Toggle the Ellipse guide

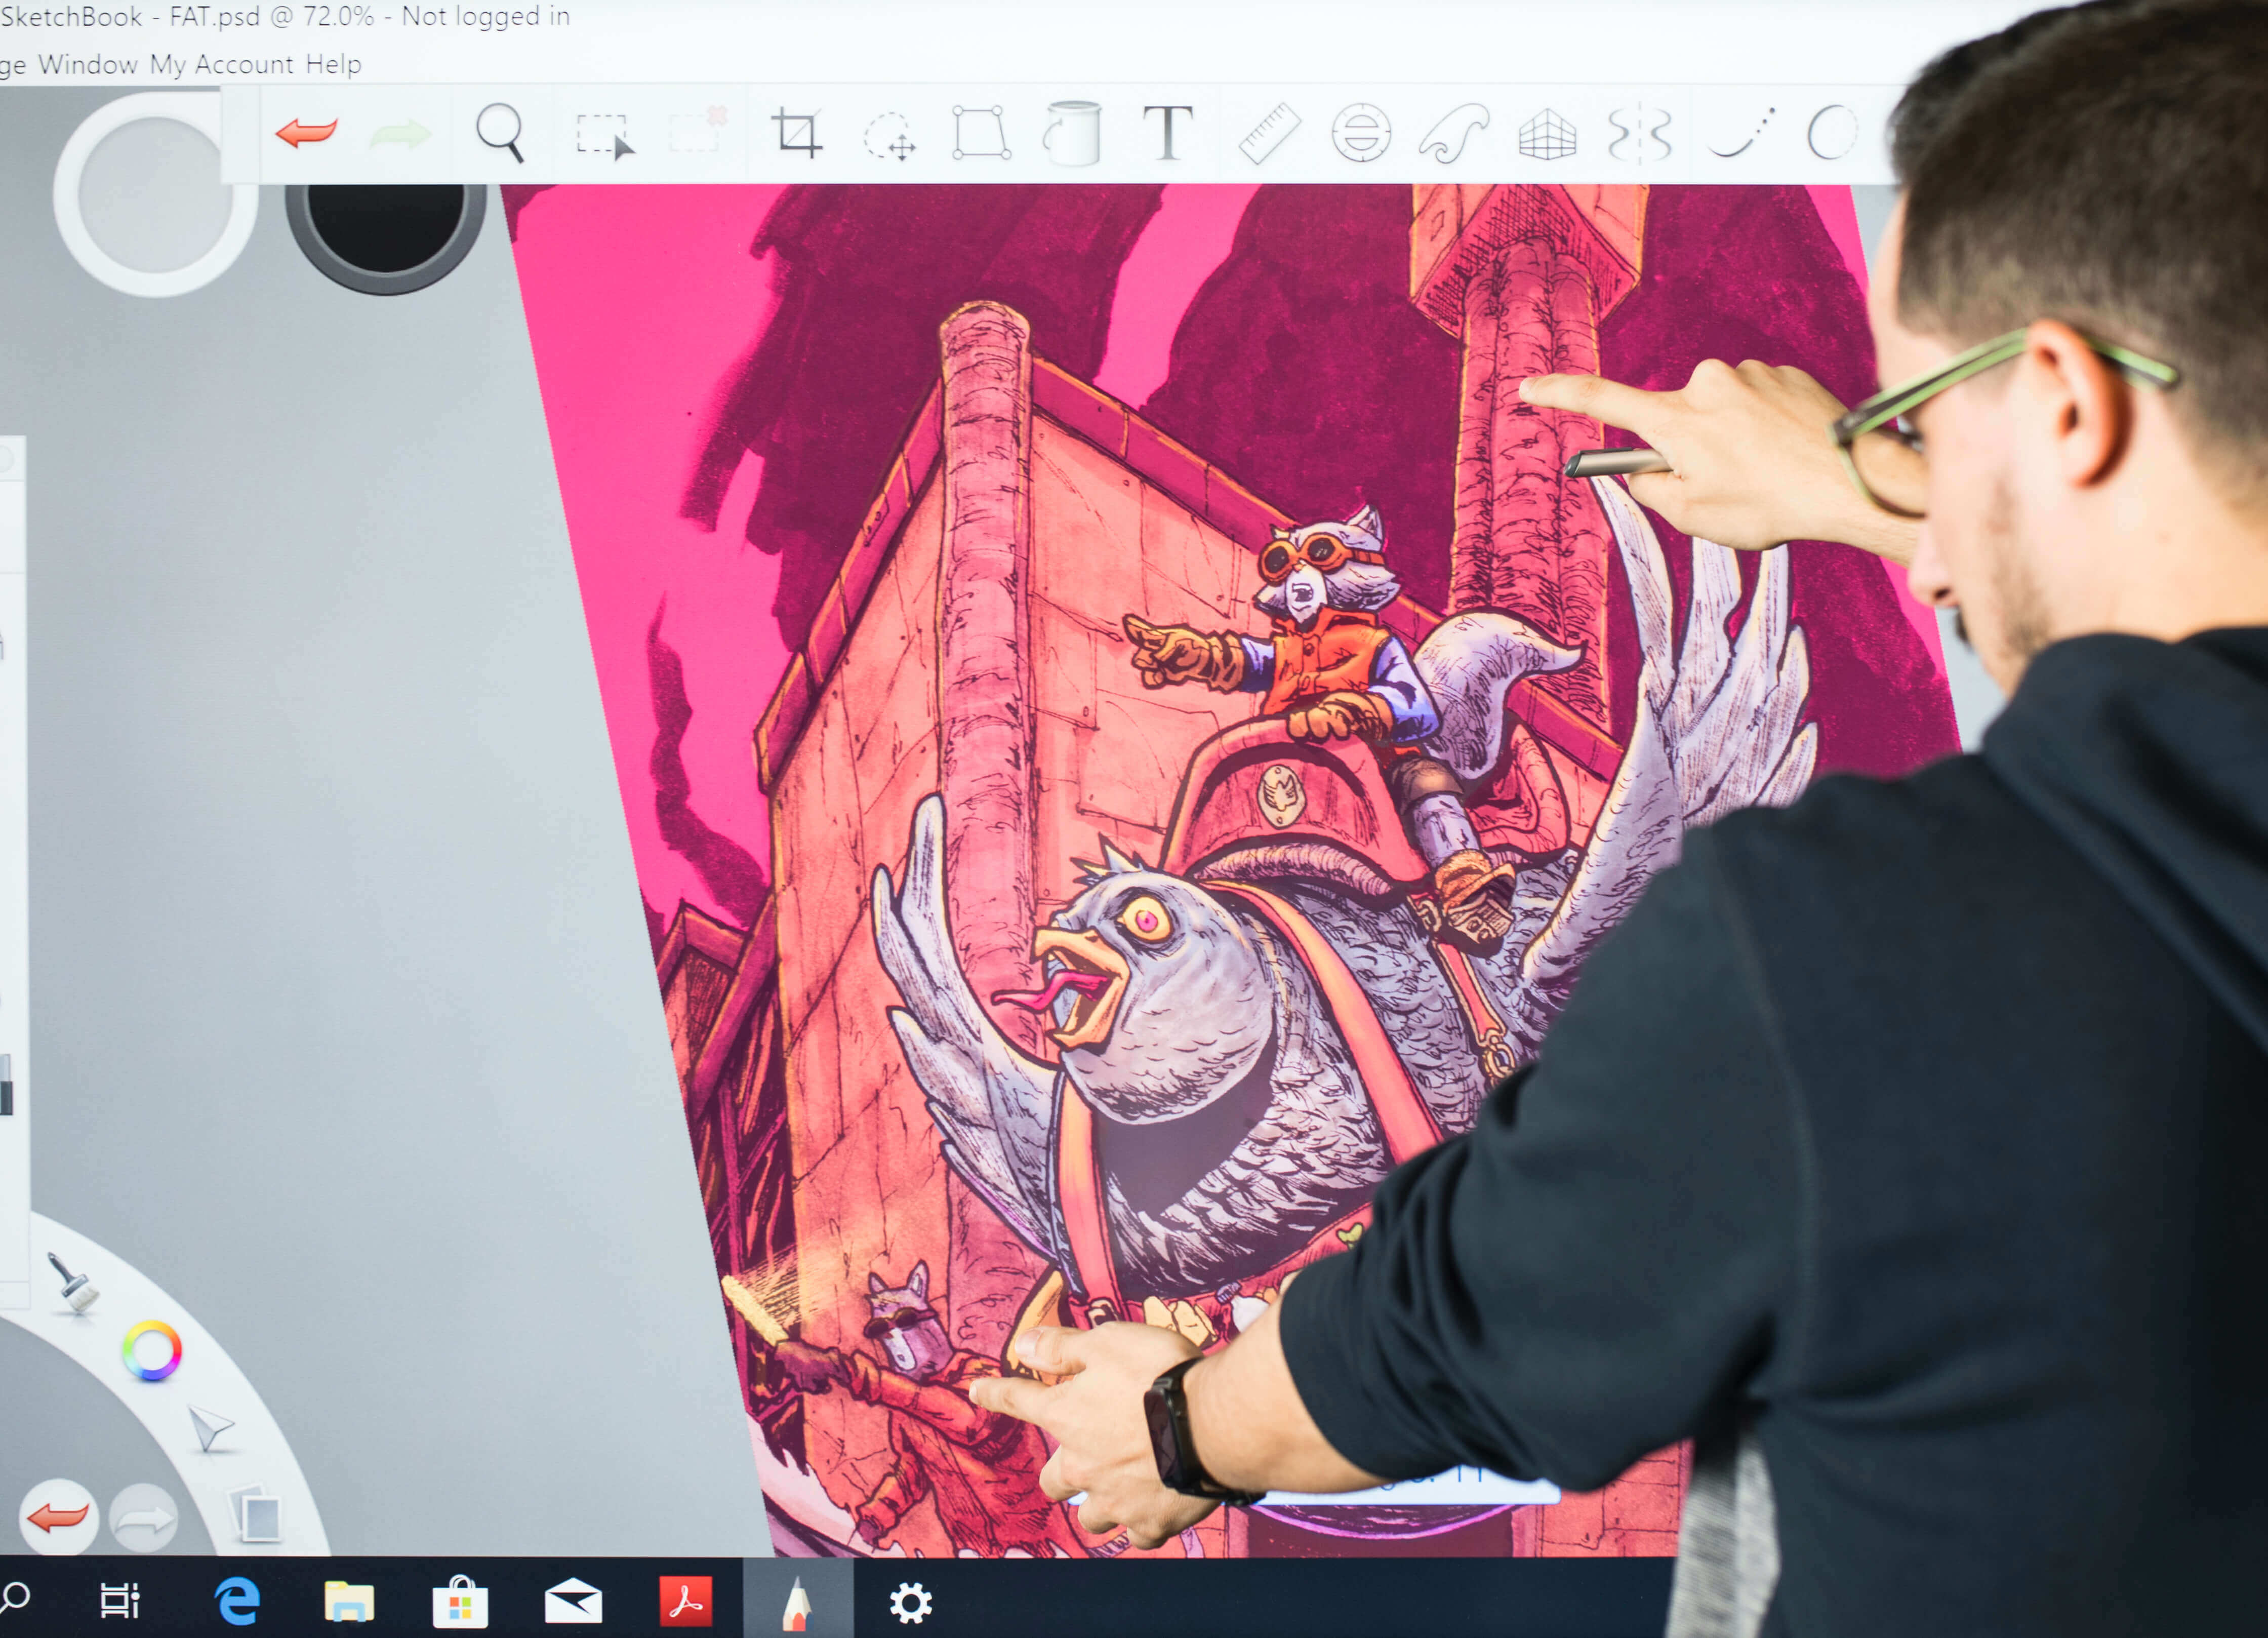point(1361,133)
